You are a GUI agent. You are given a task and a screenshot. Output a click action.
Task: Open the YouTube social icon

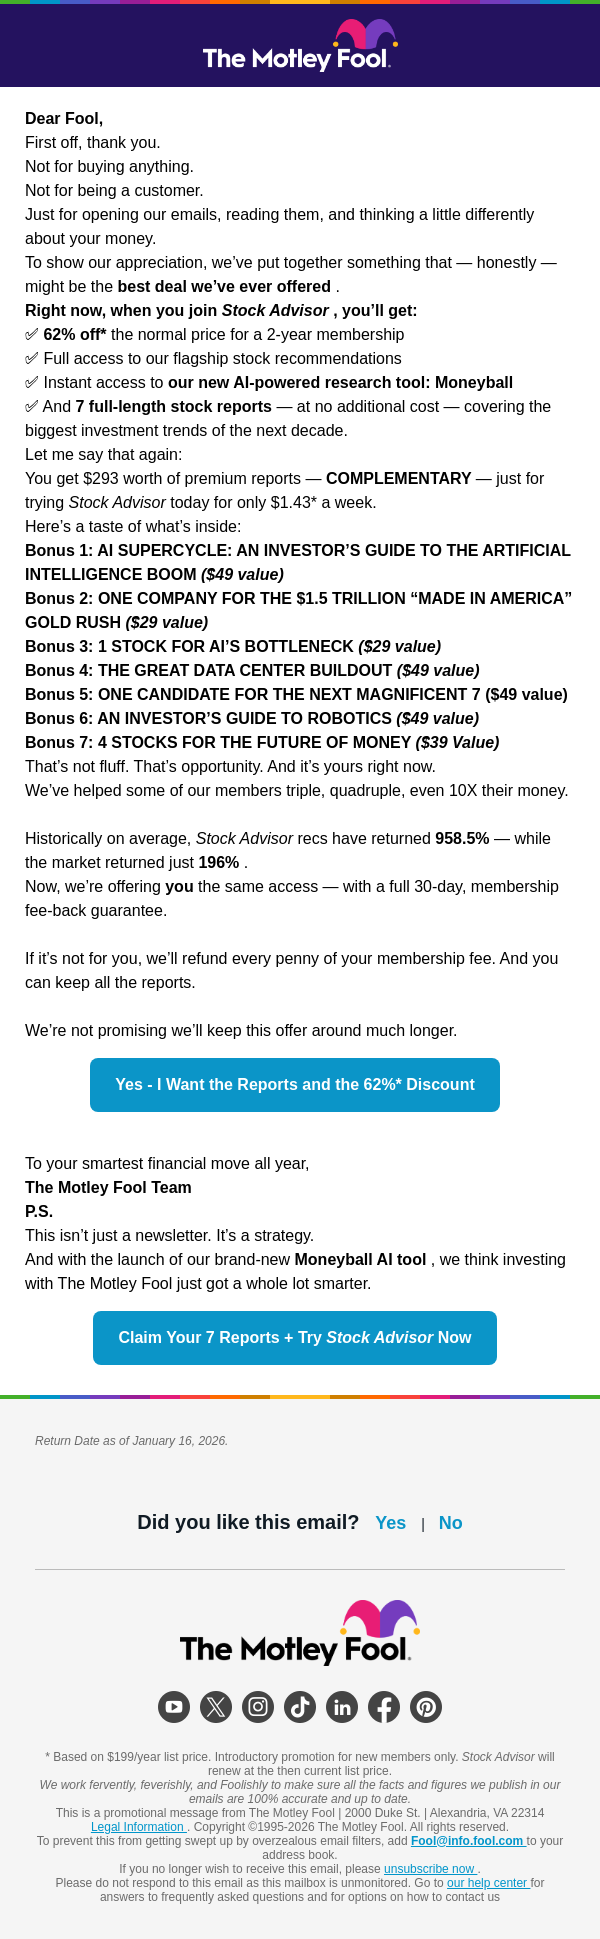coord(174,1707)
